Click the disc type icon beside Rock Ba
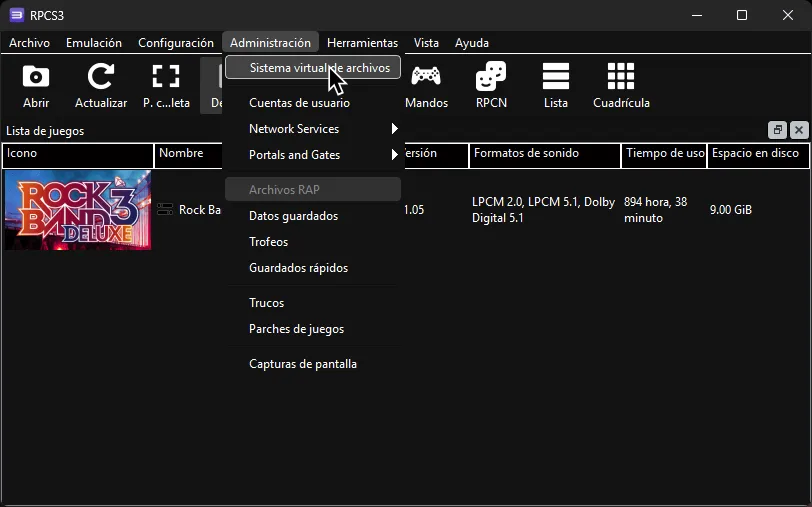Image resolution: width=812 pixels, height=507 pixels. (x=165, y=209)
